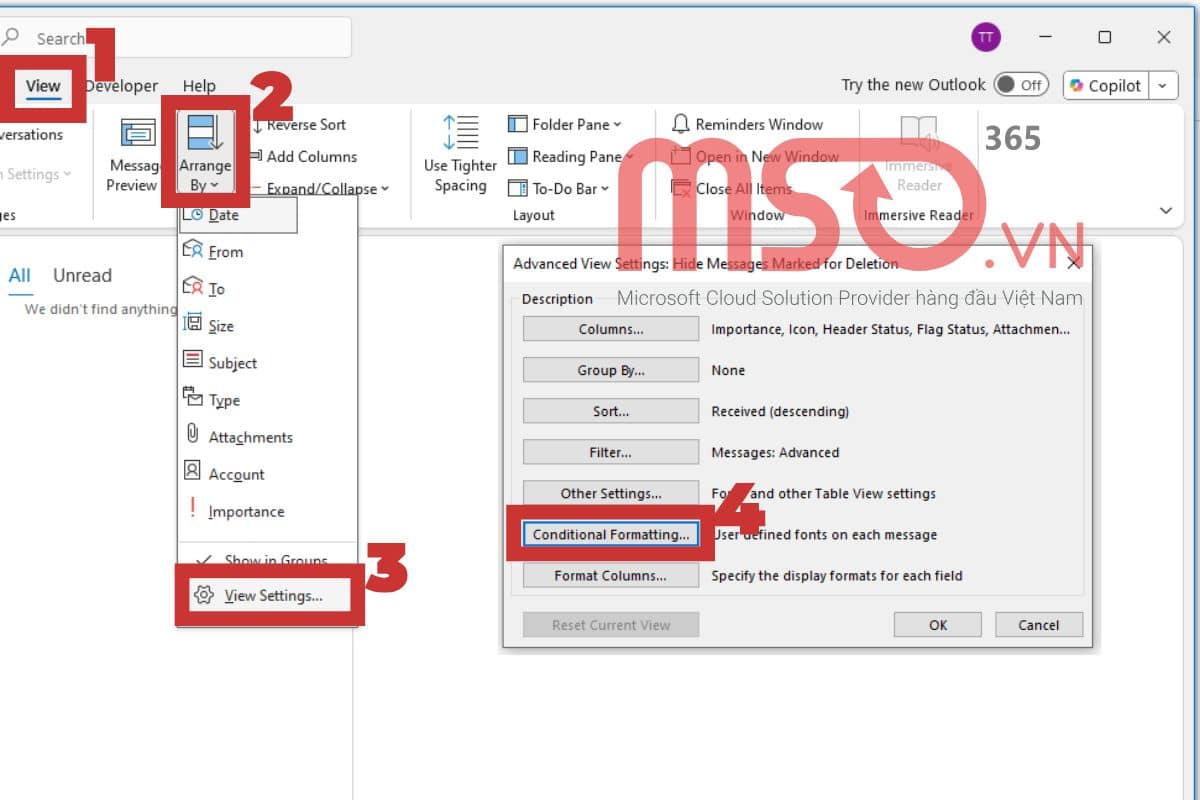1200x800 pixels.
Task: Click in the Search box
Action: [175, 38]
